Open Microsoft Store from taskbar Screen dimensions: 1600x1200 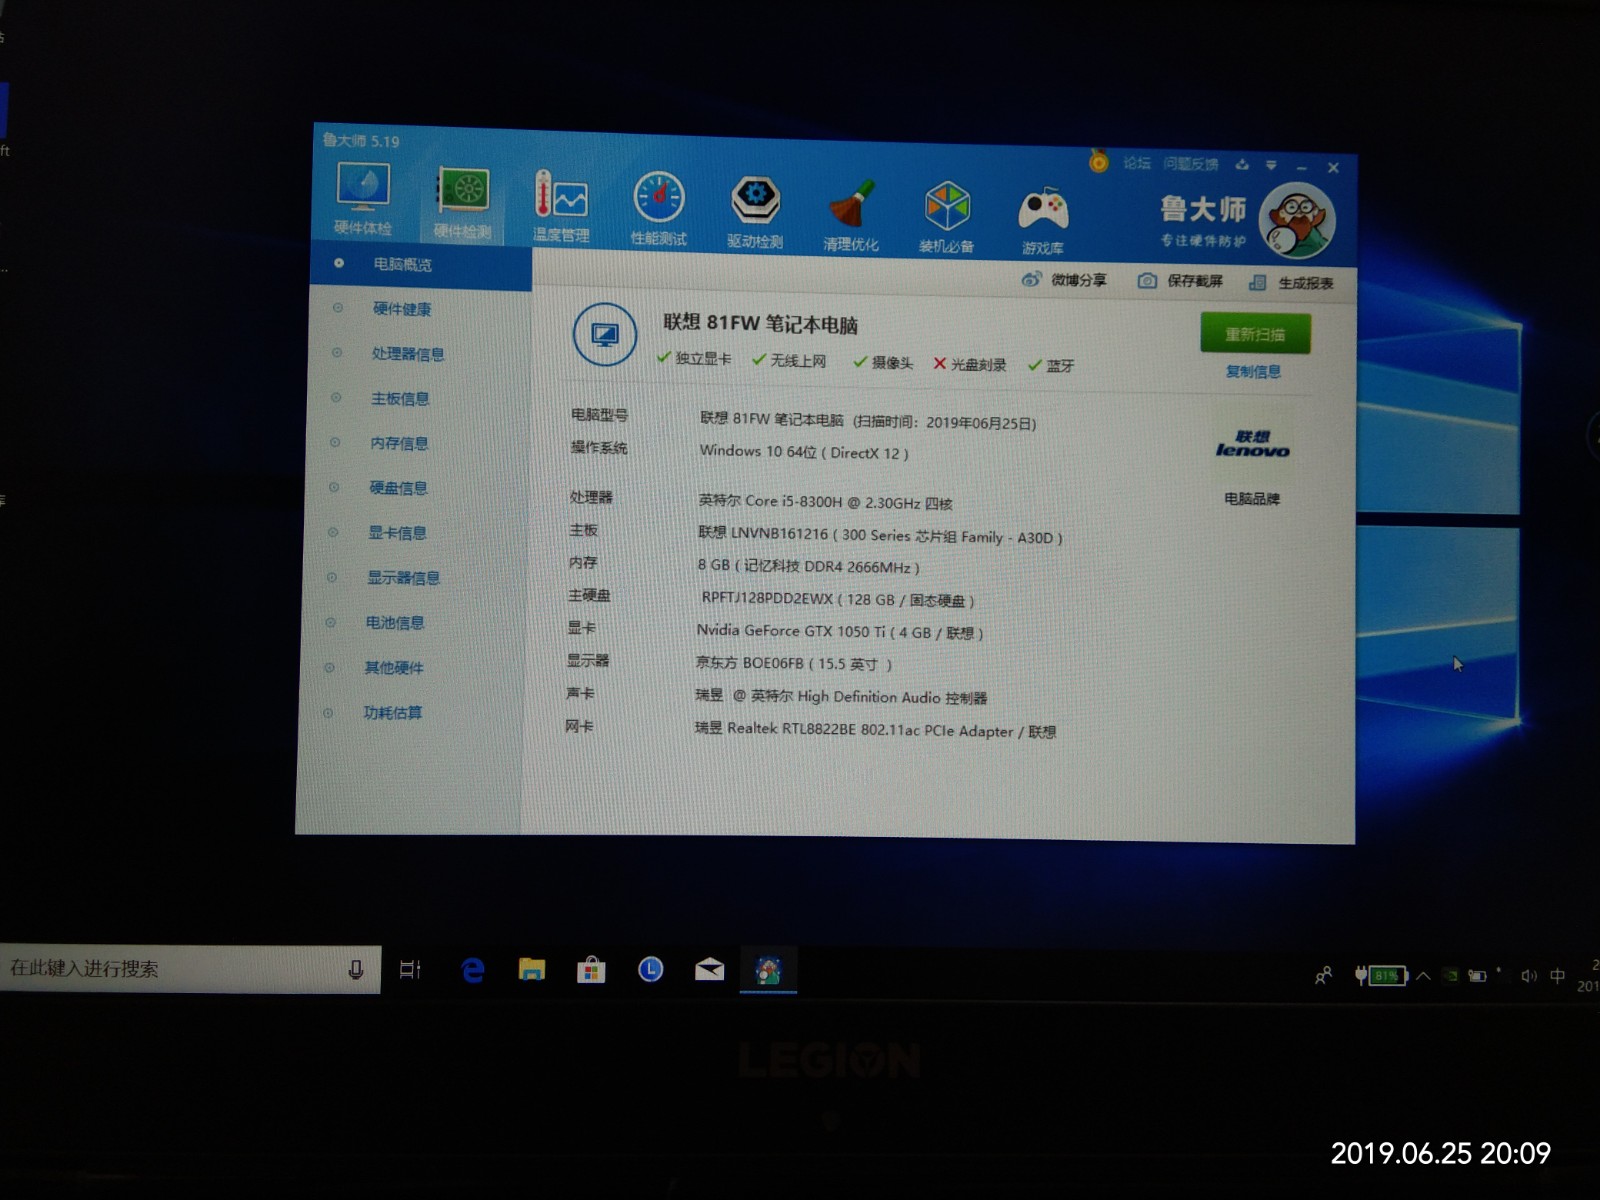point(591,970)
